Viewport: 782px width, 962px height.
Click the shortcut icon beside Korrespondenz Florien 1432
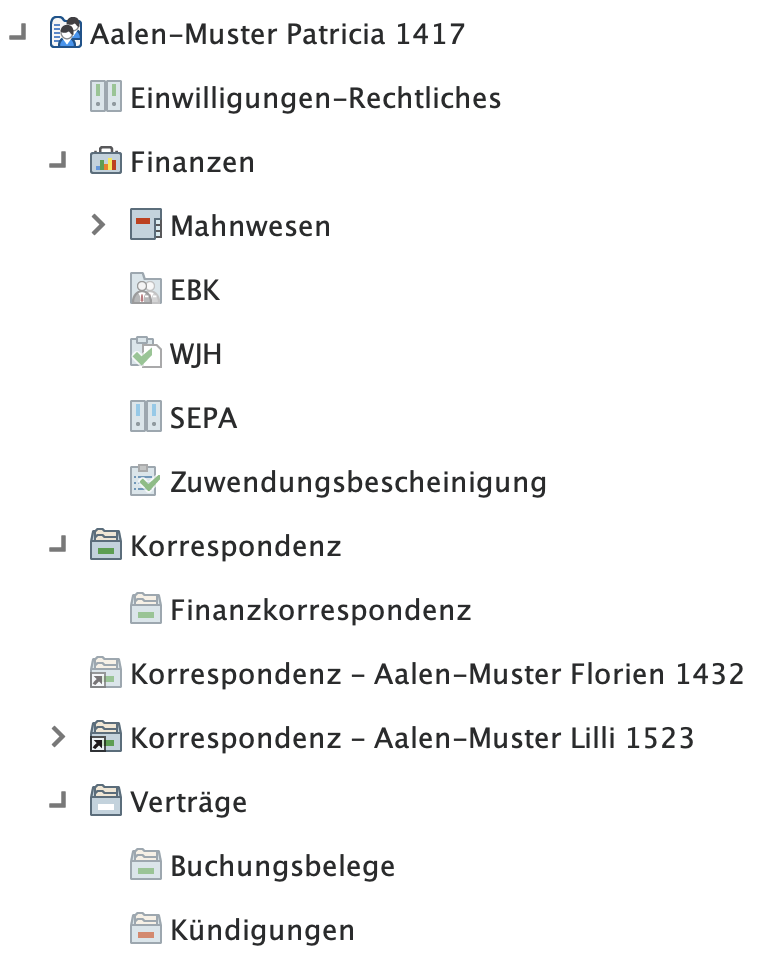pos(106,674)
